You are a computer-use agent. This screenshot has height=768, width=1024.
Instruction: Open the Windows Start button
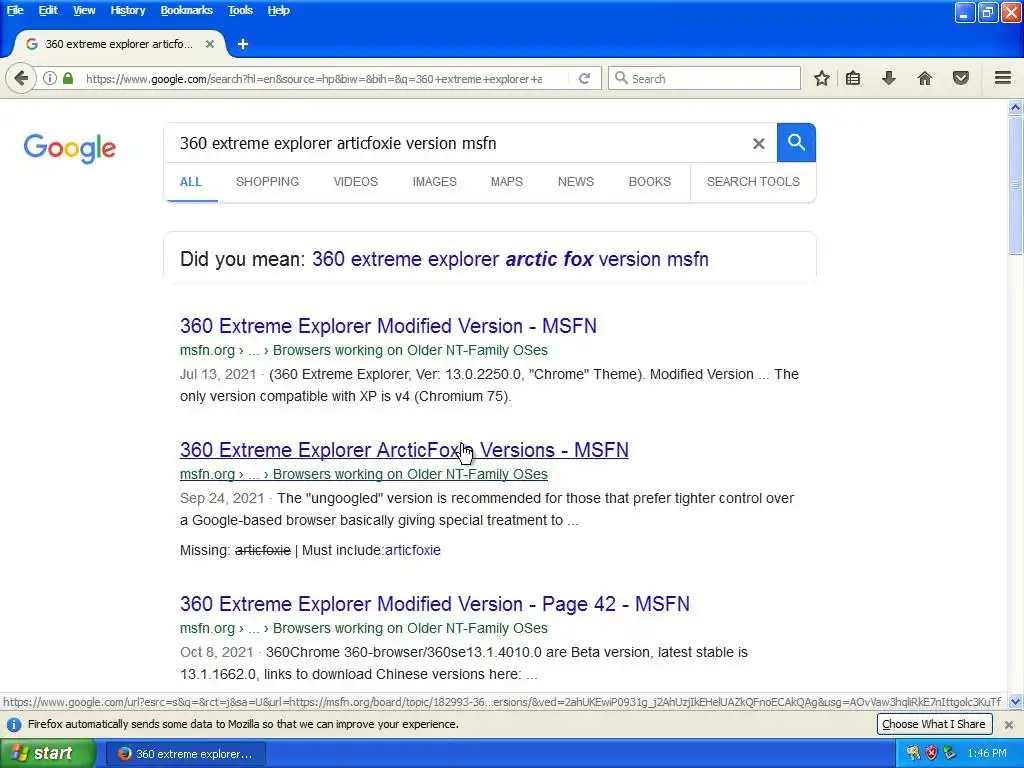point(47,754)
